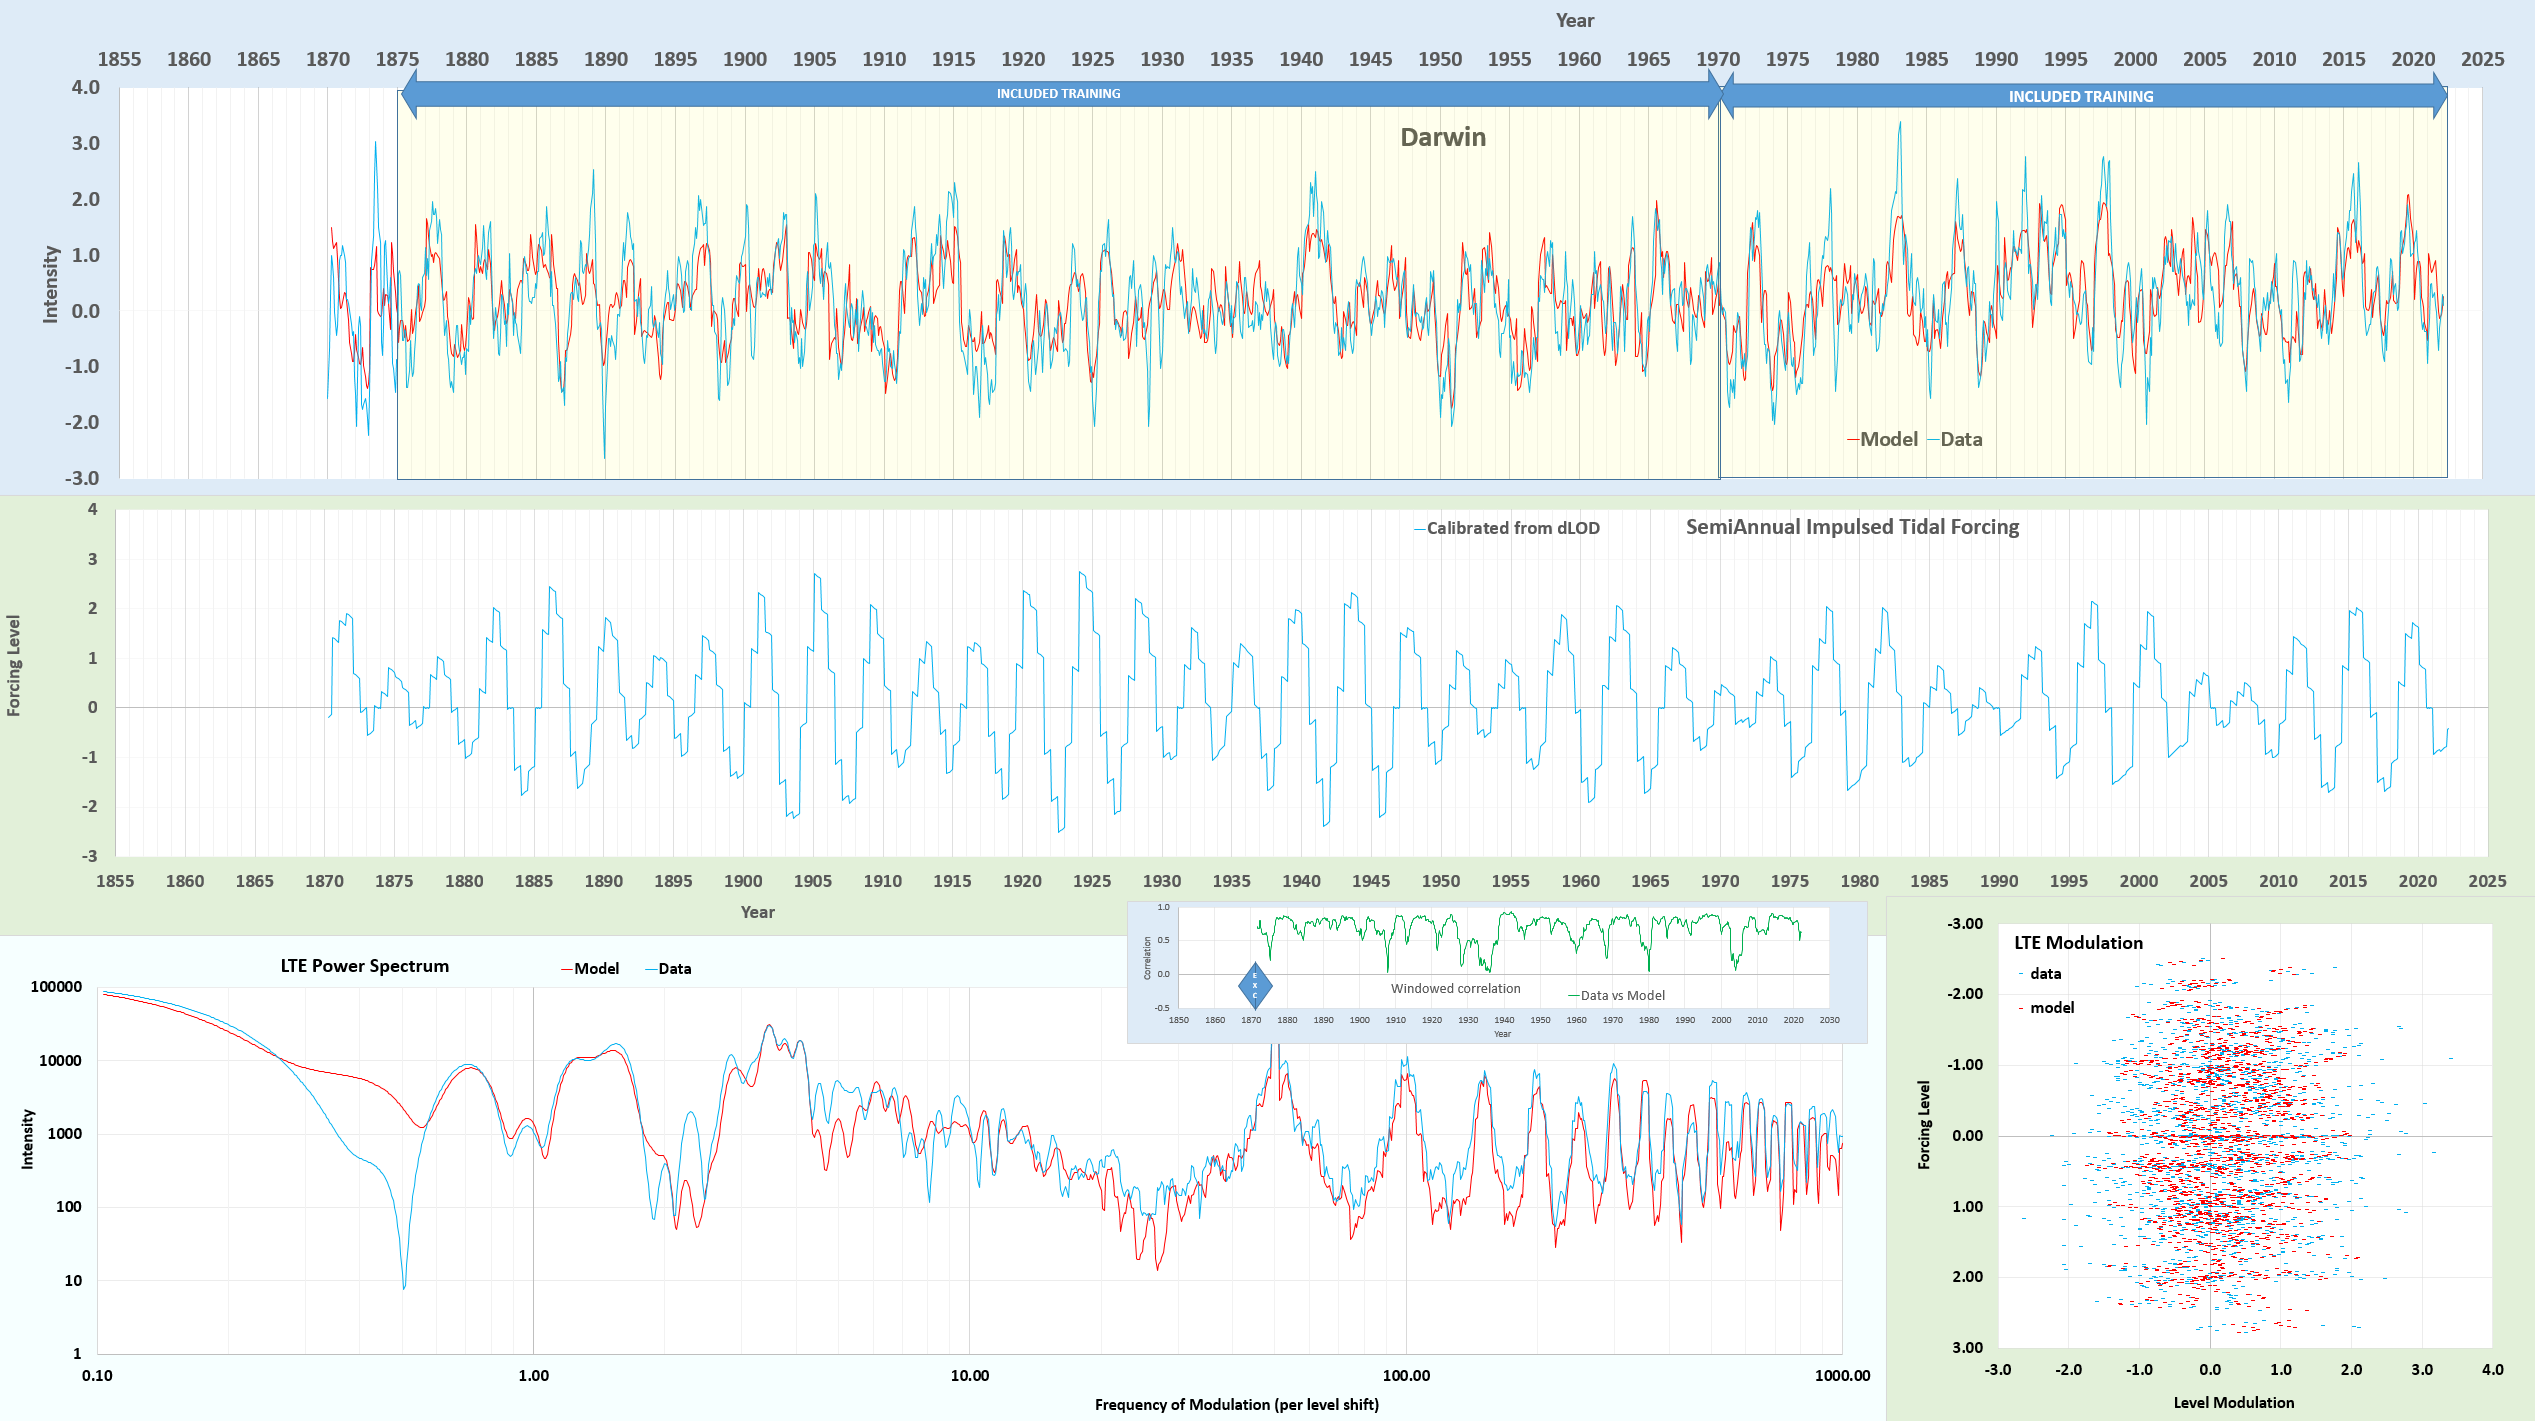
Task: Click the blue diamond marker in correlation inset
Action: tap(1255, 985)
